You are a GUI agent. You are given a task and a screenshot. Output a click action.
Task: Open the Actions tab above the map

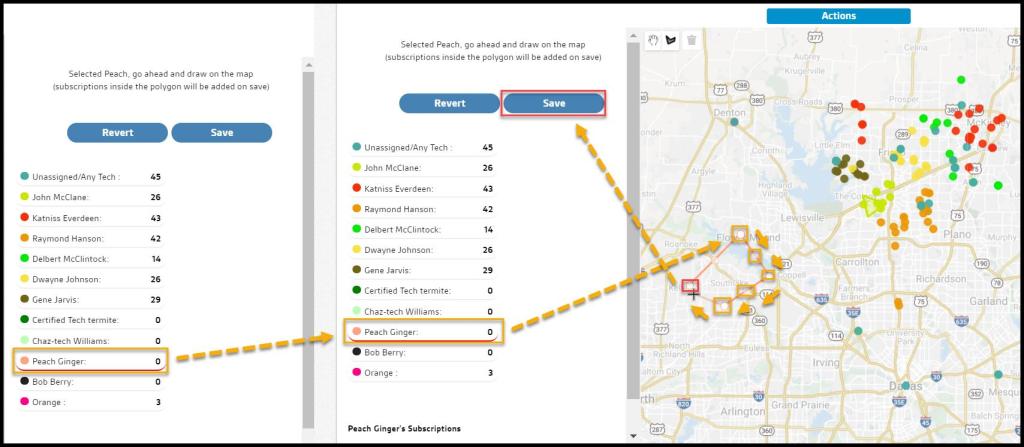click(x=838, y=16)
